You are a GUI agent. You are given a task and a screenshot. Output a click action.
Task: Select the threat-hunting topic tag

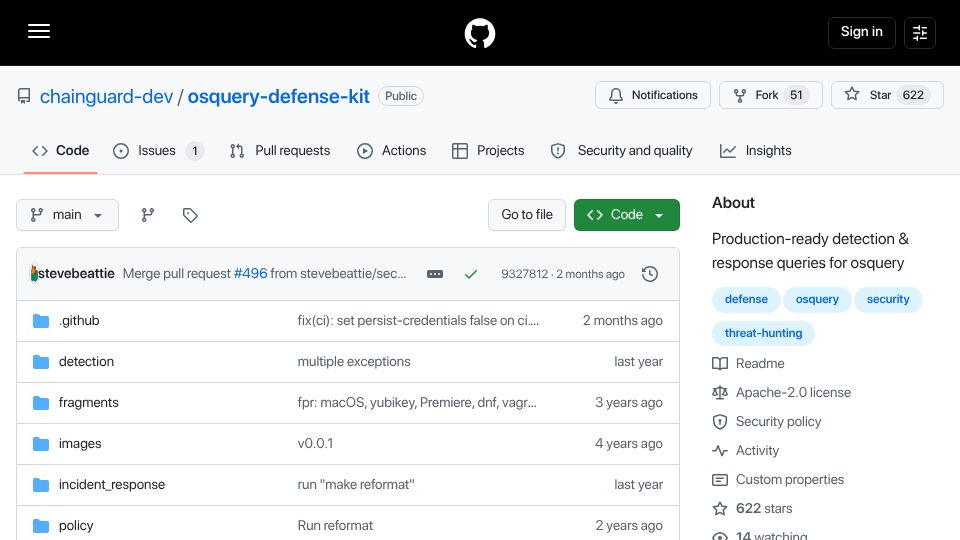pos(763,333)
